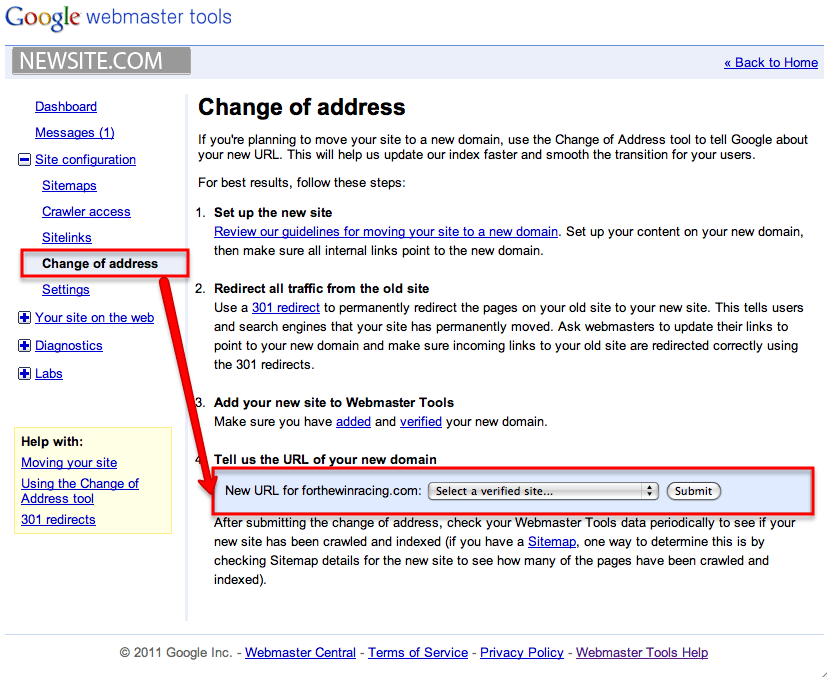Viewport: 827px width, 677px height.
Task: Open Moving your site help link
Action: (x=69, y=463)
